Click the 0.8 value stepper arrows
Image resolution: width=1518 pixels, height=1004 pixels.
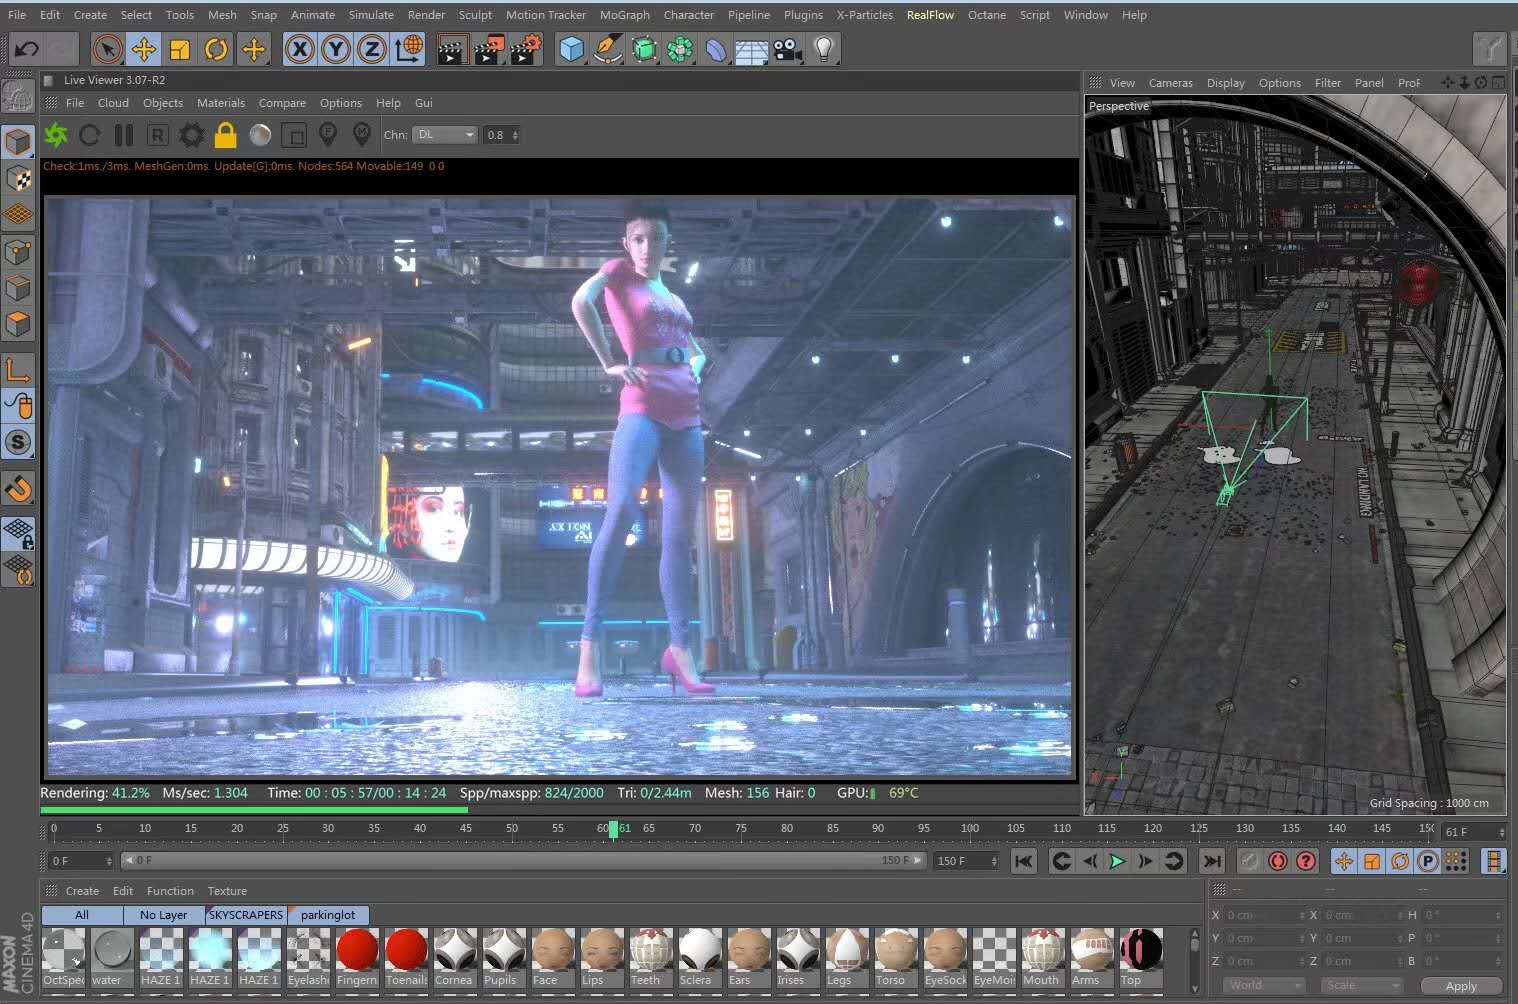[x=515, y=135]
